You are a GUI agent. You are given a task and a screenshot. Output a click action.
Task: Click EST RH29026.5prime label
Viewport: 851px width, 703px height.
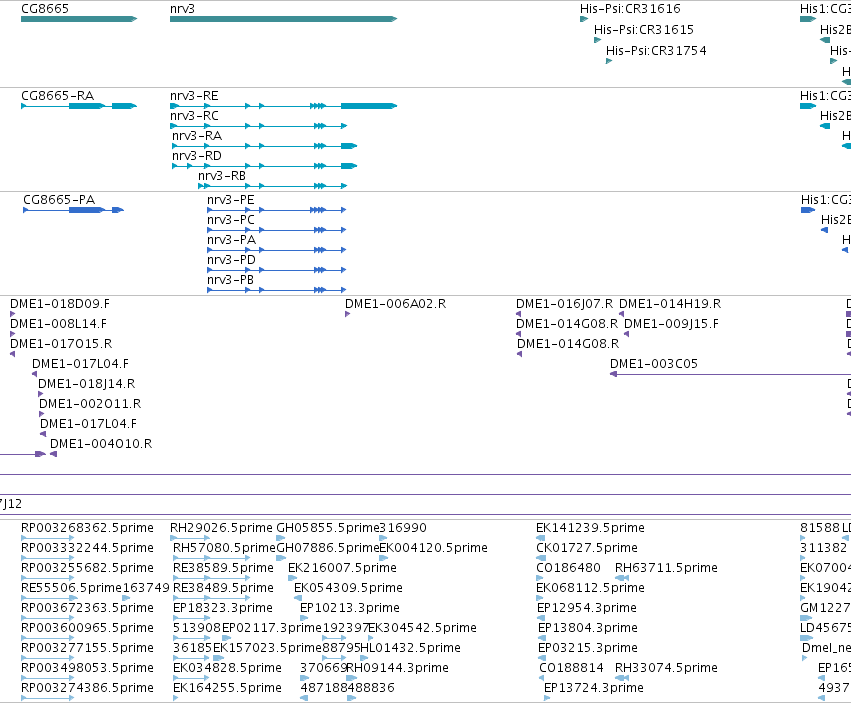(x=221, y=528)
